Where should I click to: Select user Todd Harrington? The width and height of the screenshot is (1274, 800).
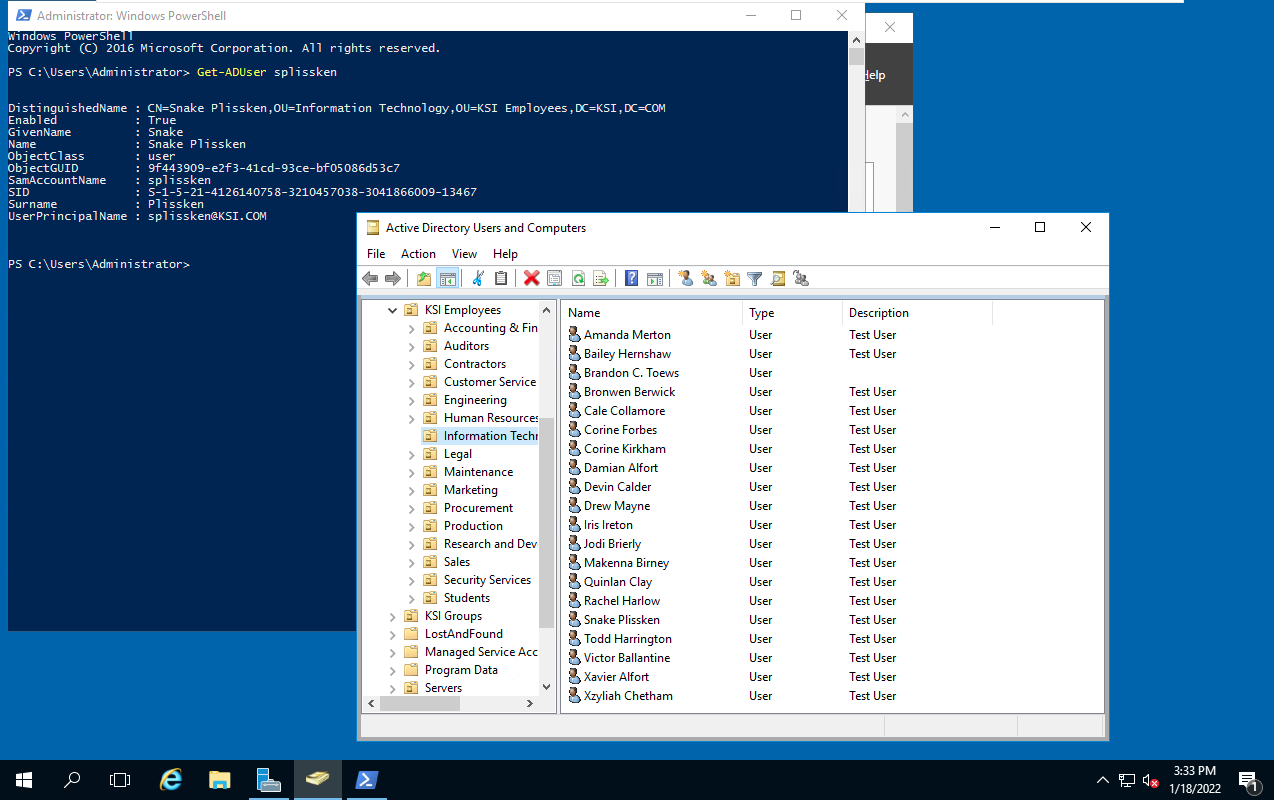click(x=628, y=639)
